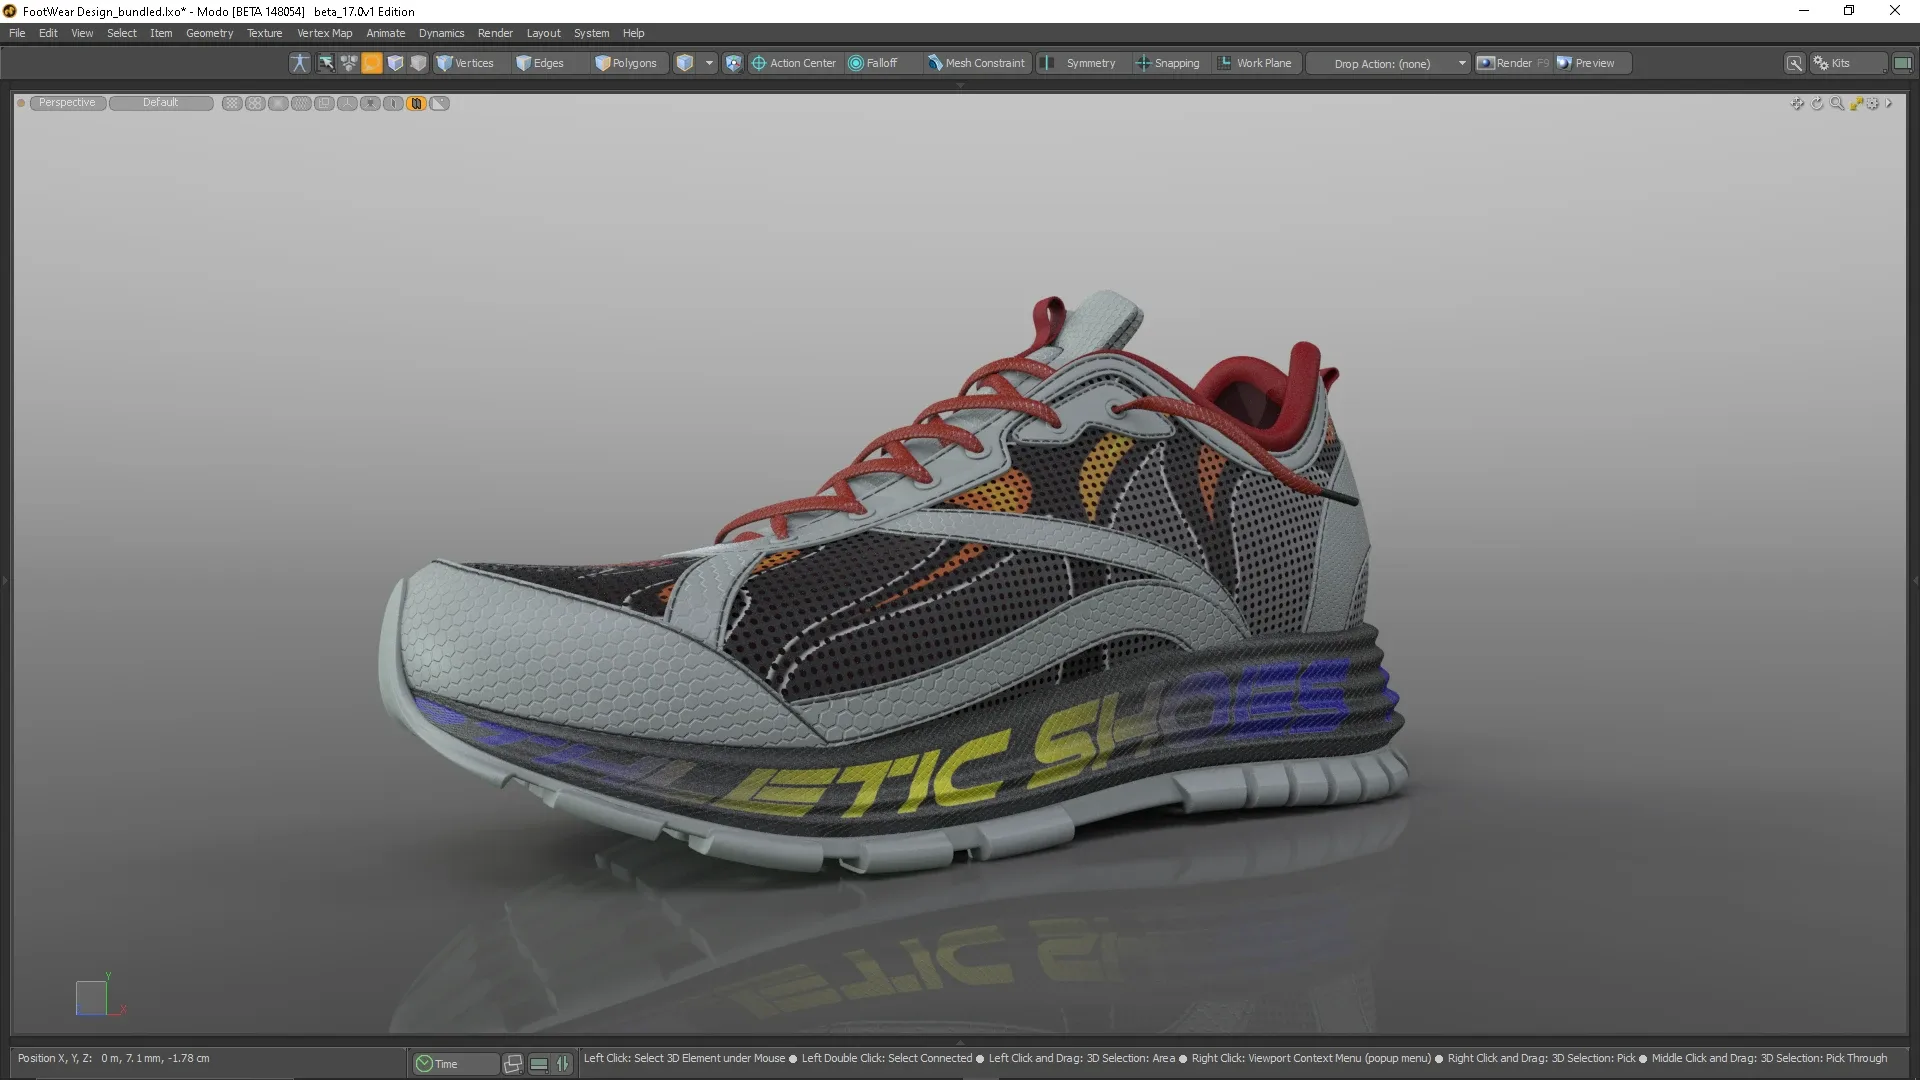This screenshot has height=1080, width=1920.
Task: Click the viewport zoom magnifier icon
Action: pyautogui.click(x=1837, y=104)
